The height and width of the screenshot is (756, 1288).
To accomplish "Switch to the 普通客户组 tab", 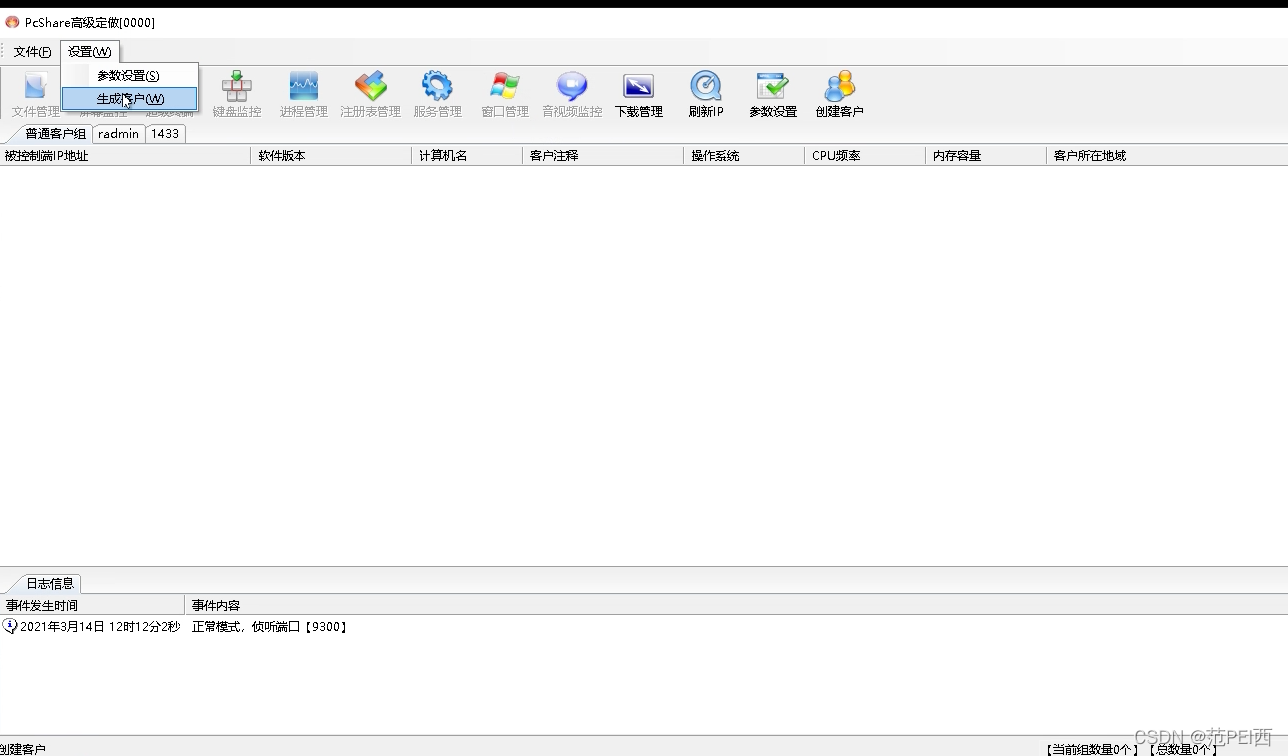I will click(x=55, y=134).
